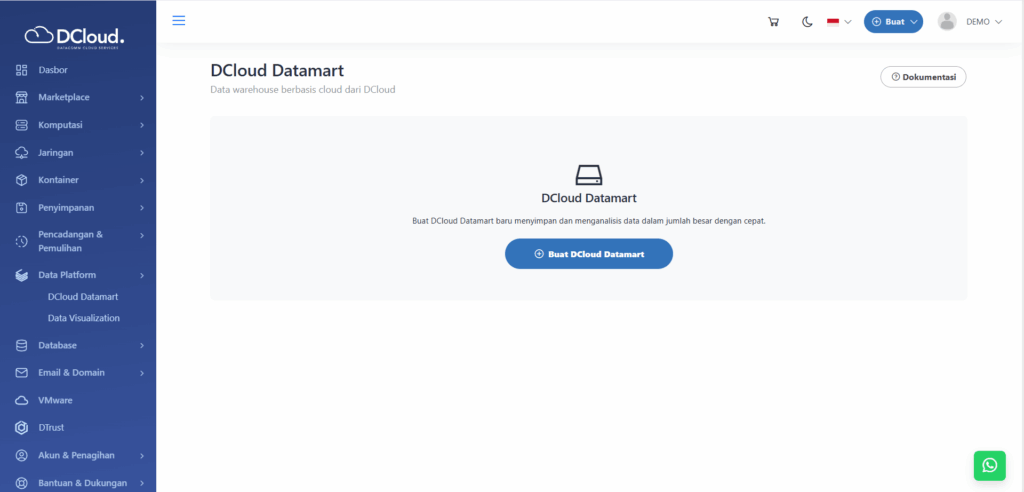Expand the Jaringan sidebar section

tap(80, 153)
